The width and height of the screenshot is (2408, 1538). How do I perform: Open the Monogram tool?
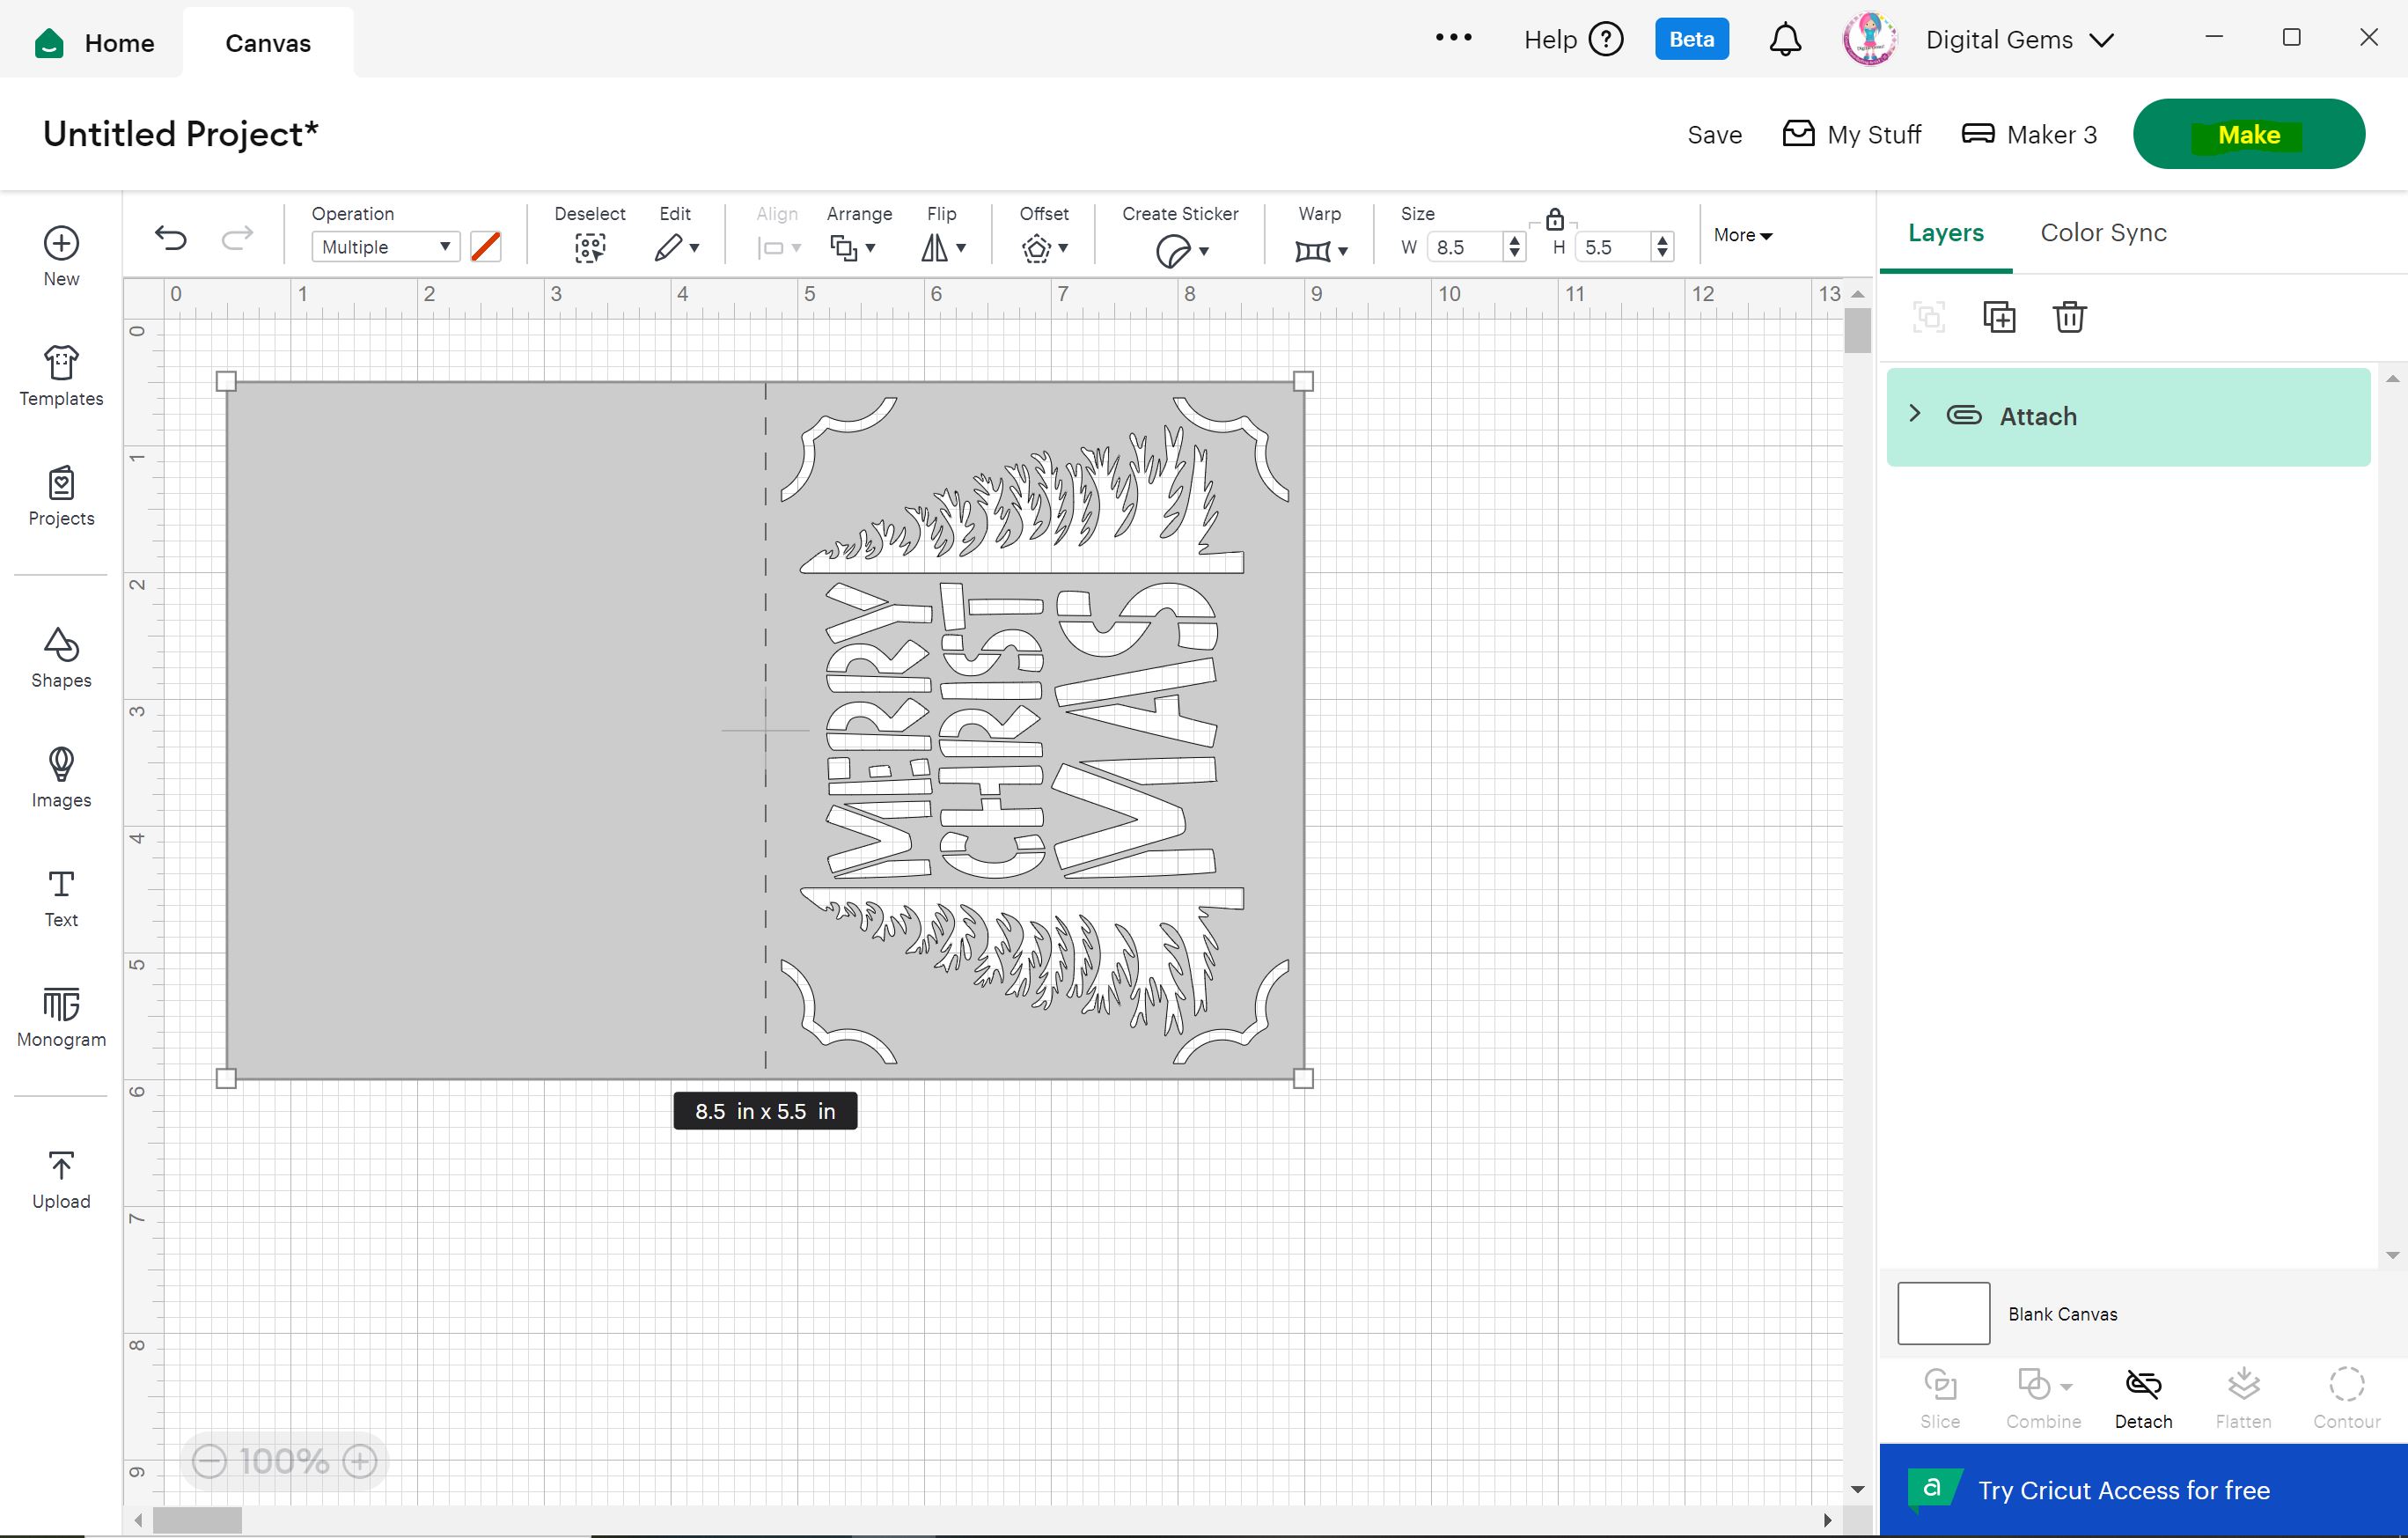coord(61,1017)
